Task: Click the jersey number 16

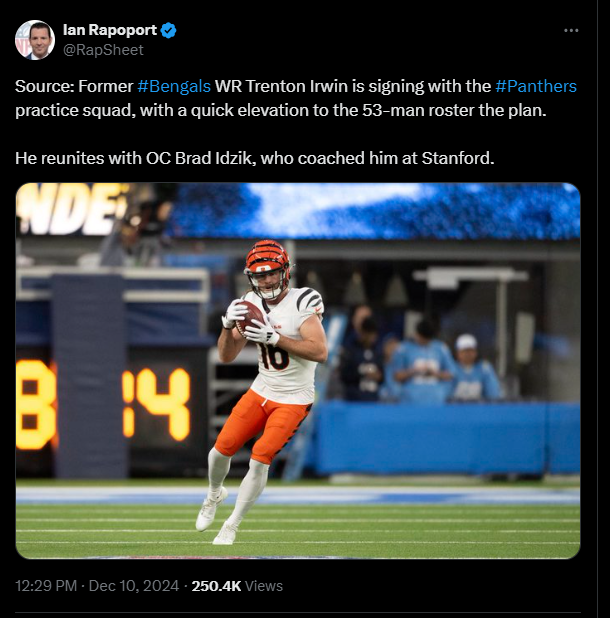Action: tap(273, 357)
